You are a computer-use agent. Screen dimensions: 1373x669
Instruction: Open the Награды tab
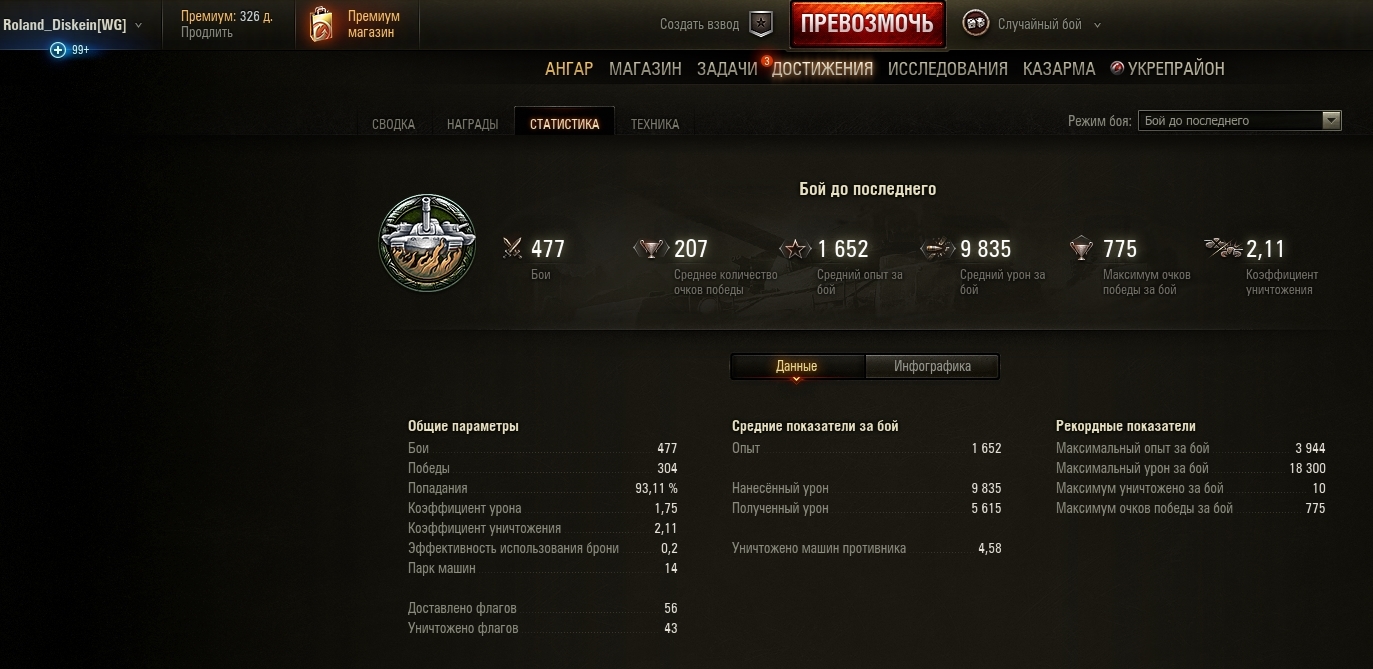click(x=473, y=124)
